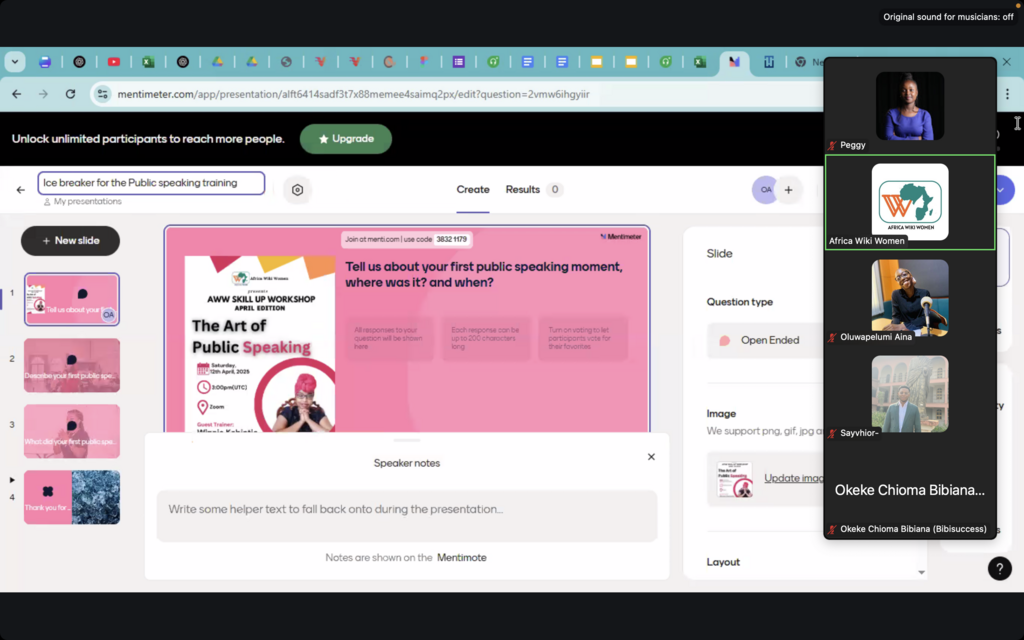Open My presentations link
Image resolution: width=1024 pixels, height=640 pixels.
pyautogui.click(x=82, y=202)
